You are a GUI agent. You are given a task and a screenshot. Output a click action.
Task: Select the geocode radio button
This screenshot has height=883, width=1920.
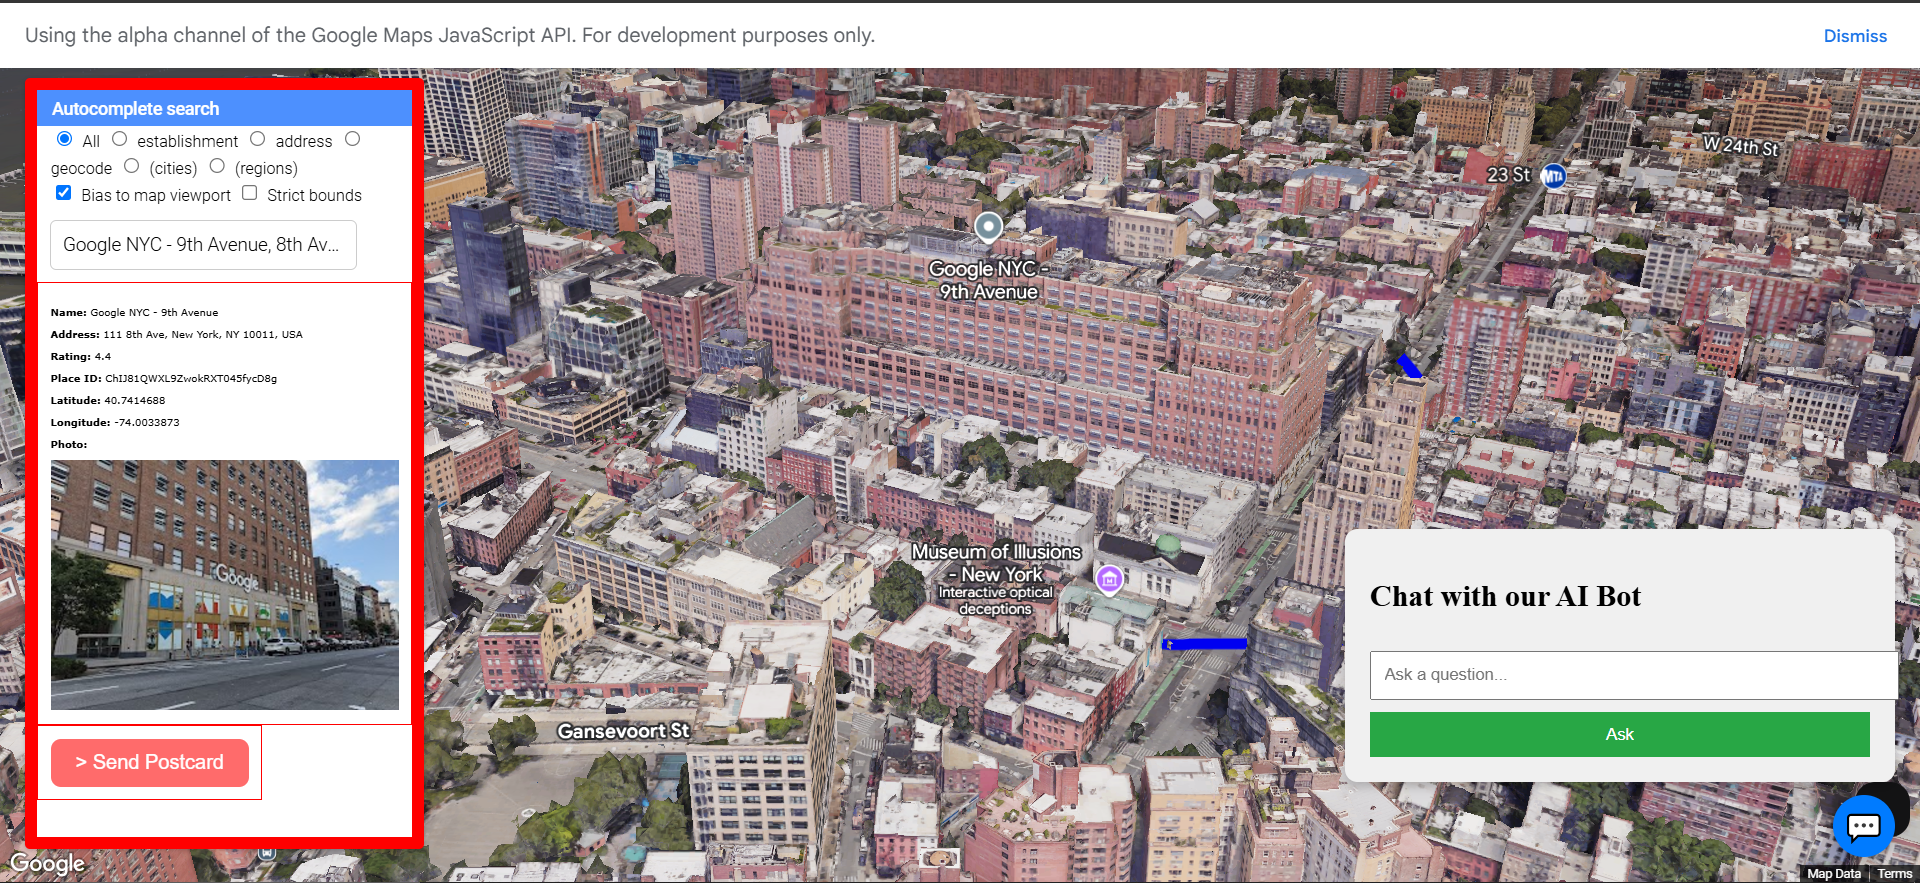click(352, 139)
